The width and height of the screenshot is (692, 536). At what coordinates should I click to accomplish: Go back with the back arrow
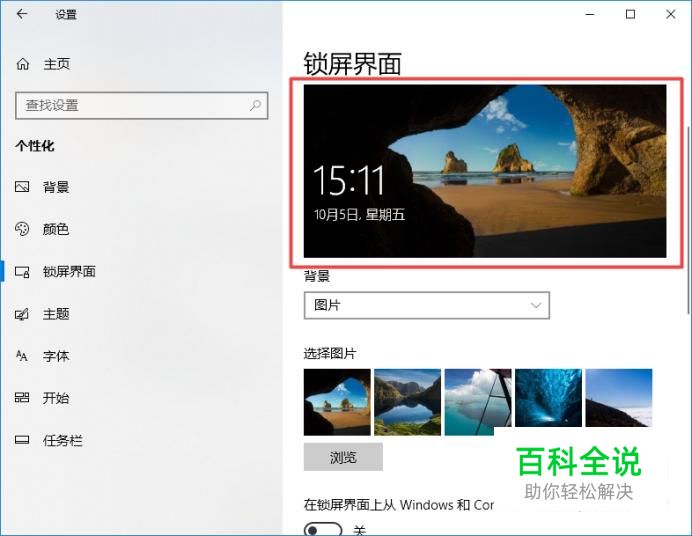point(22,14)
